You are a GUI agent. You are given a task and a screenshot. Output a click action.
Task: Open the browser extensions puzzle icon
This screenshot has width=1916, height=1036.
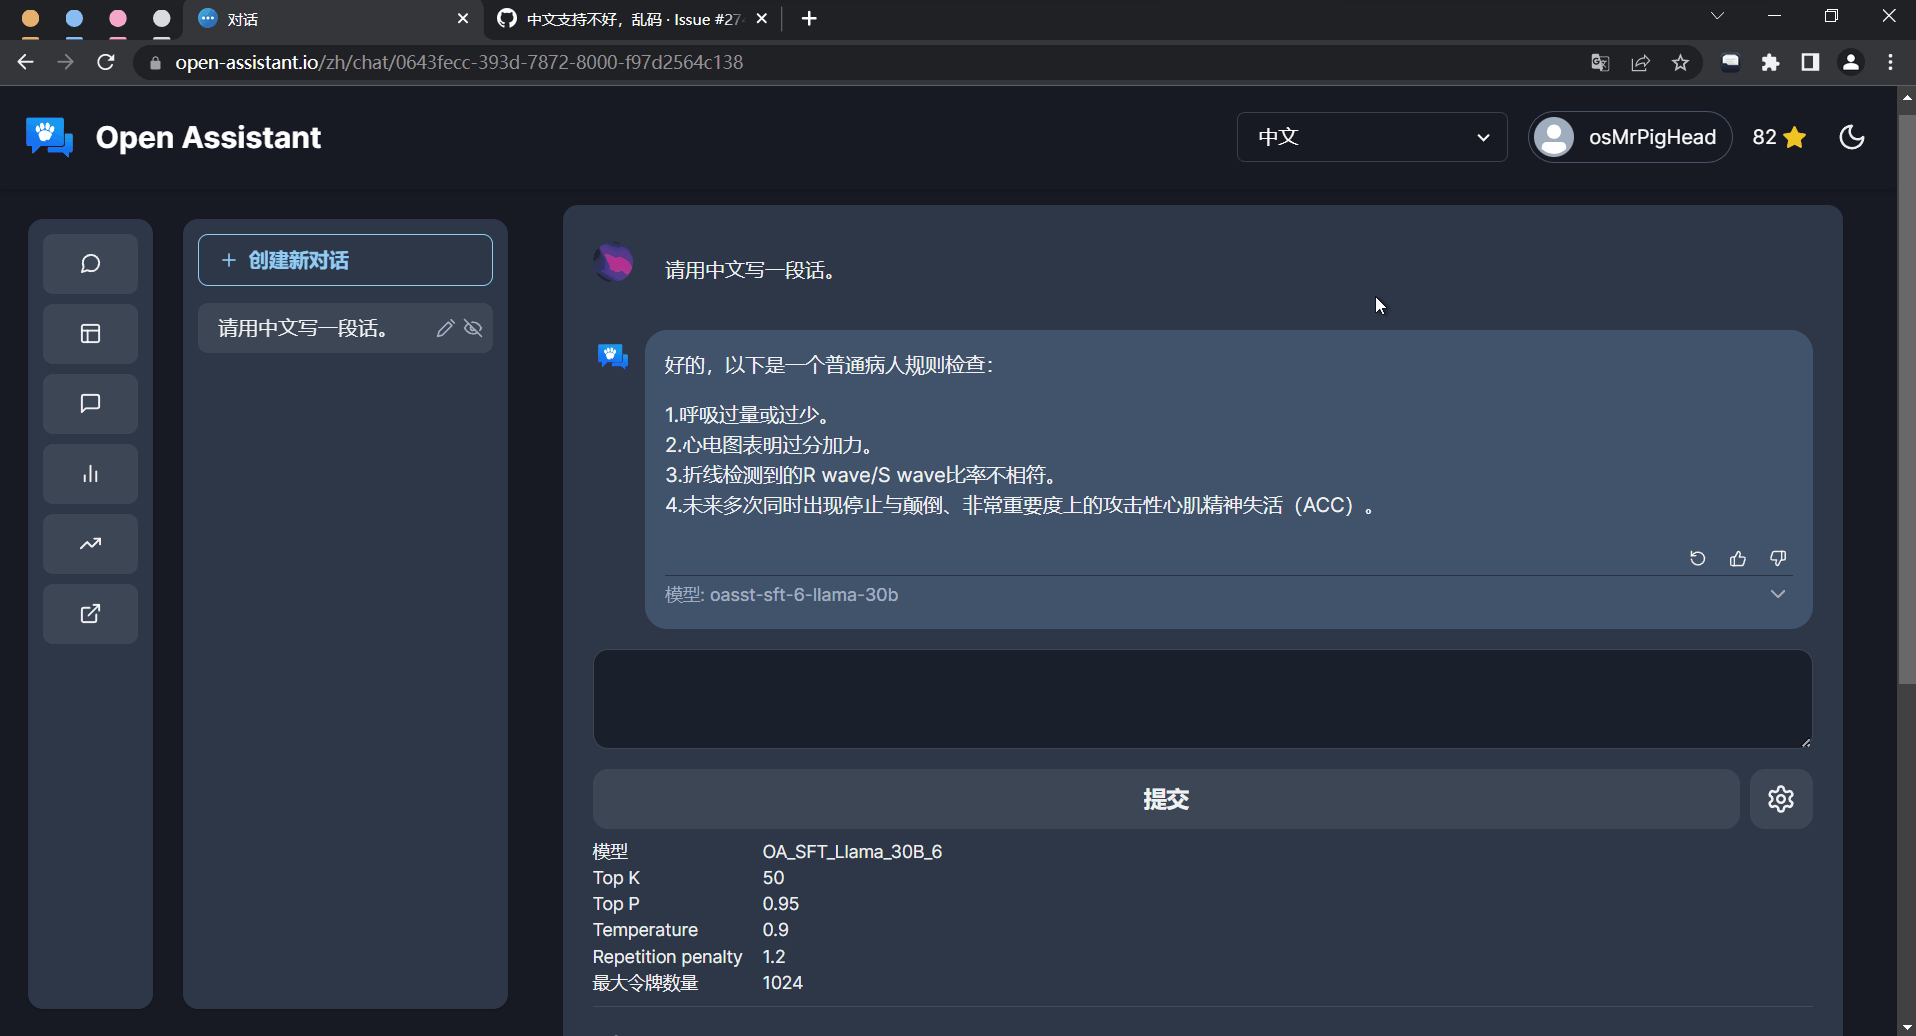pos(1771,62)
